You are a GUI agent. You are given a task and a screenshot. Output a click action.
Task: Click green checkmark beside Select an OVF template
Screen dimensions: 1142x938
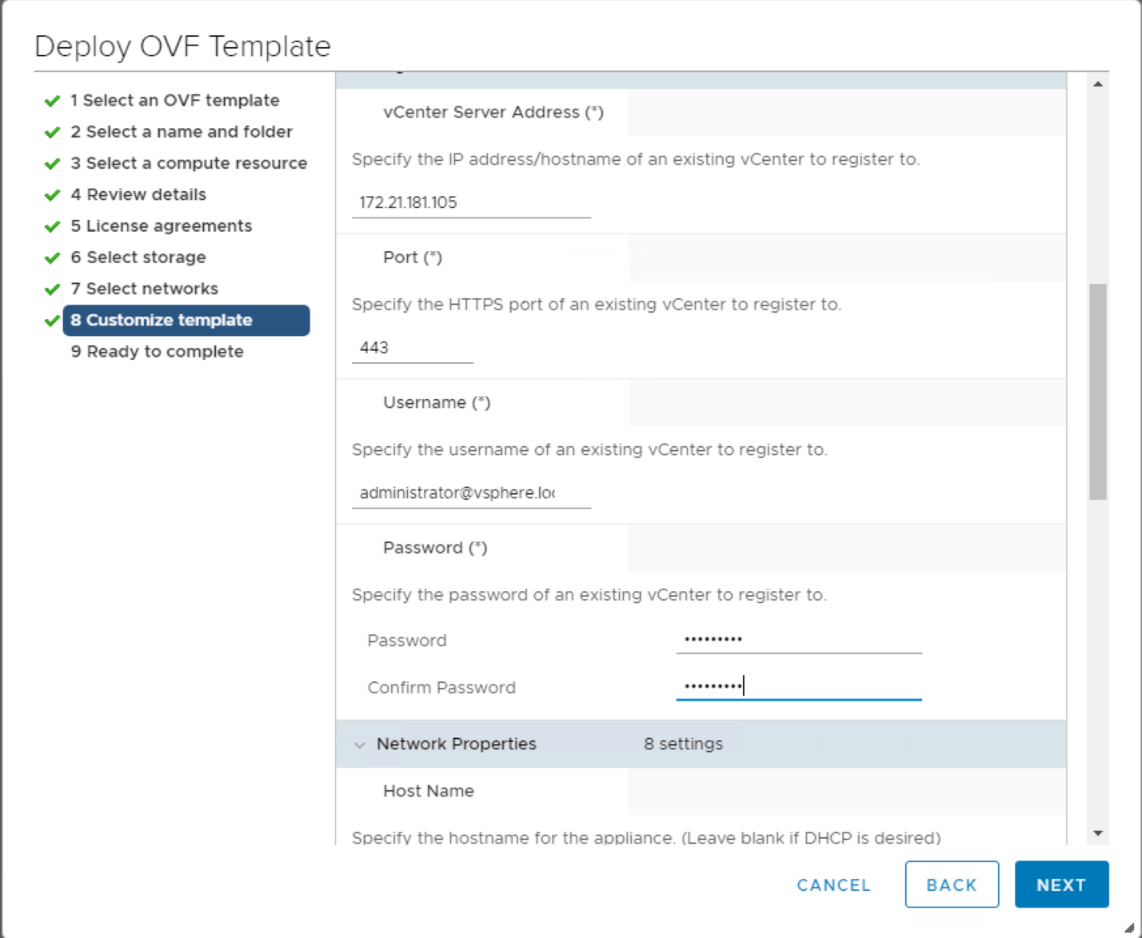point(53,101)
